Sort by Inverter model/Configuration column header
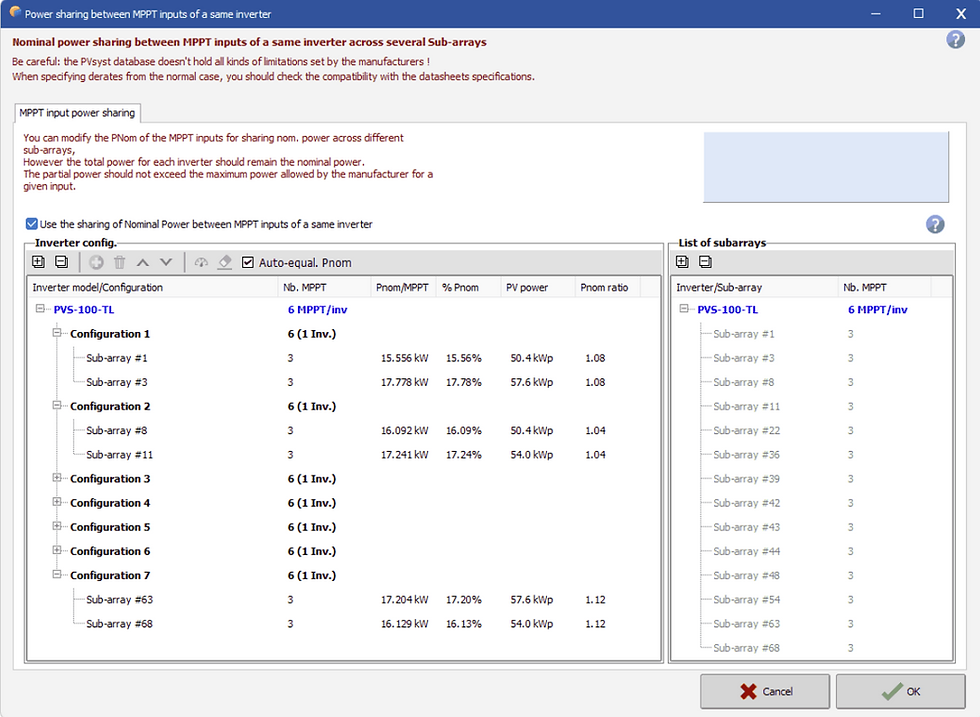 [152, 288]
